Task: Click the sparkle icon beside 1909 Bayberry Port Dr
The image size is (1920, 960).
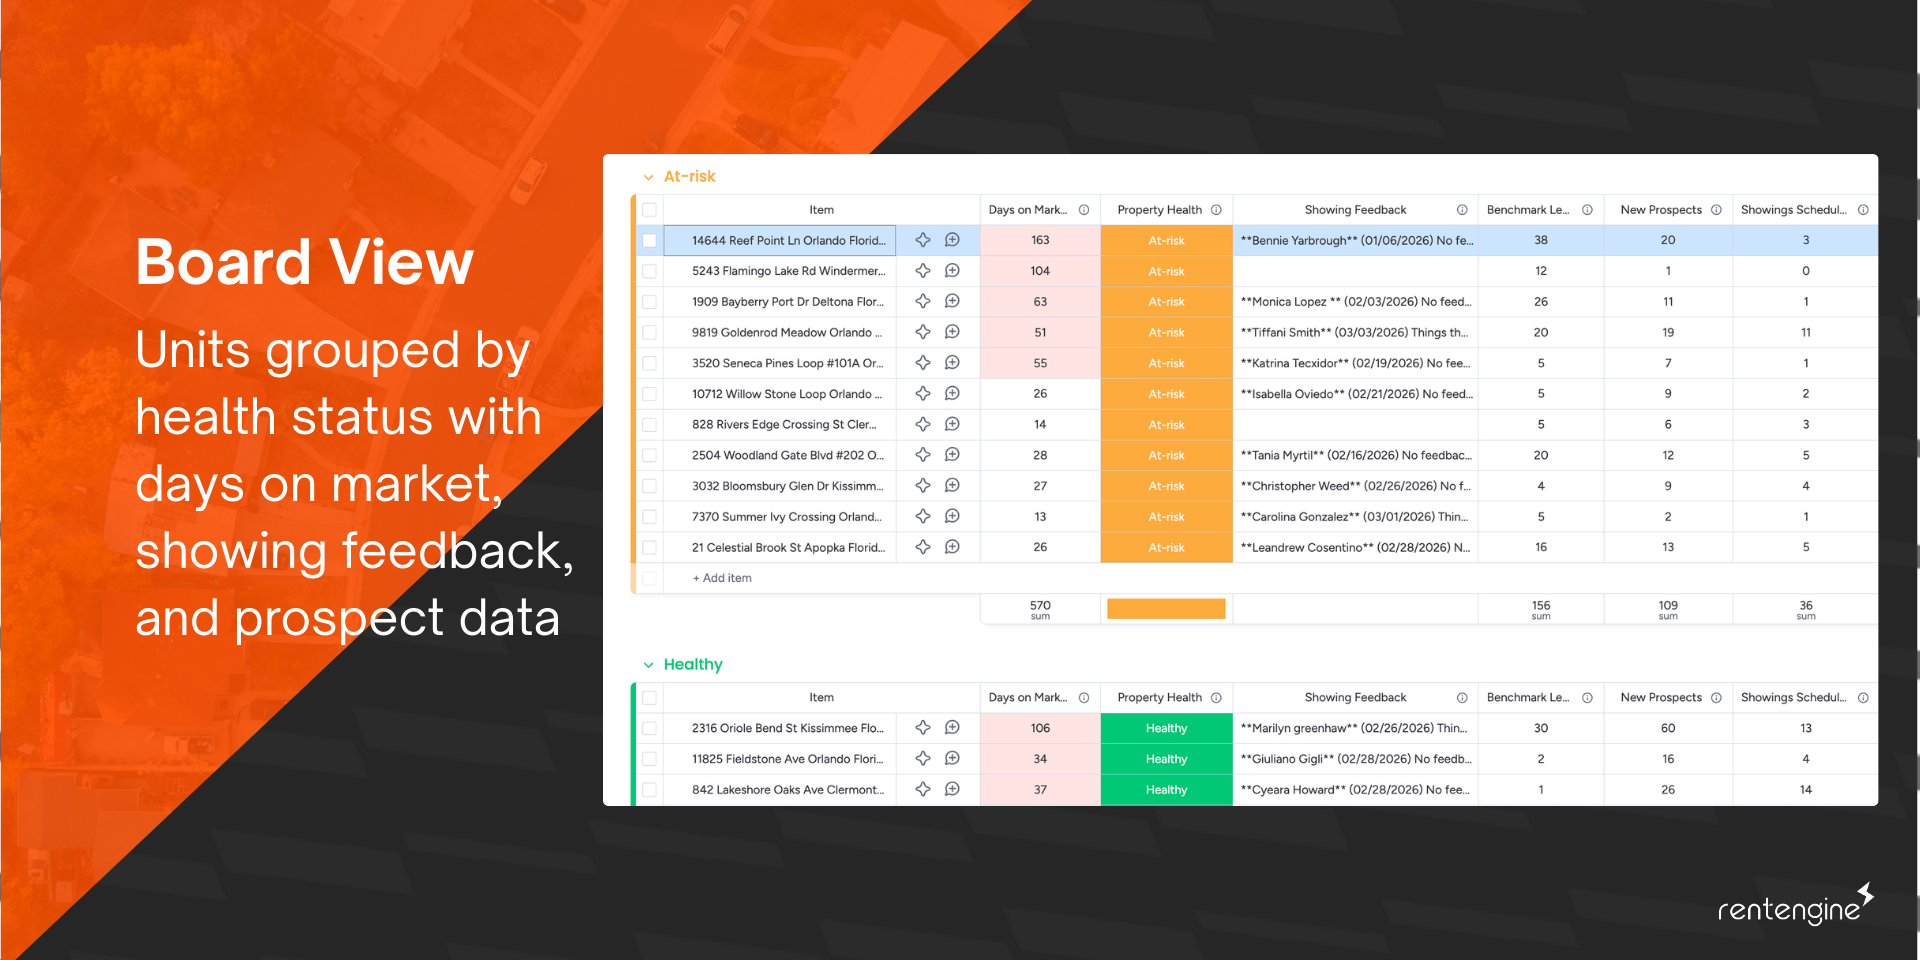Action: (922, 301)
